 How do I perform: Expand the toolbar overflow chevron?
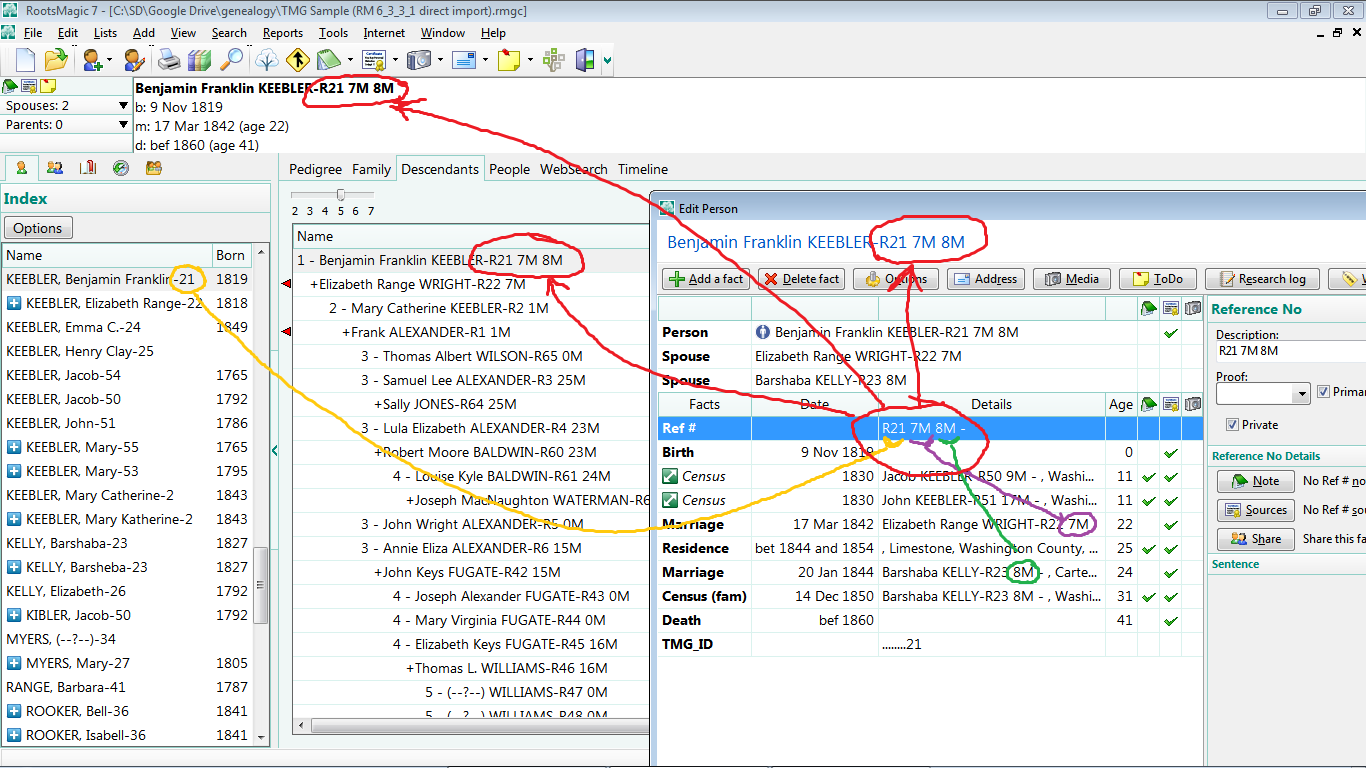pyautogui.click(x=608, y=62)
